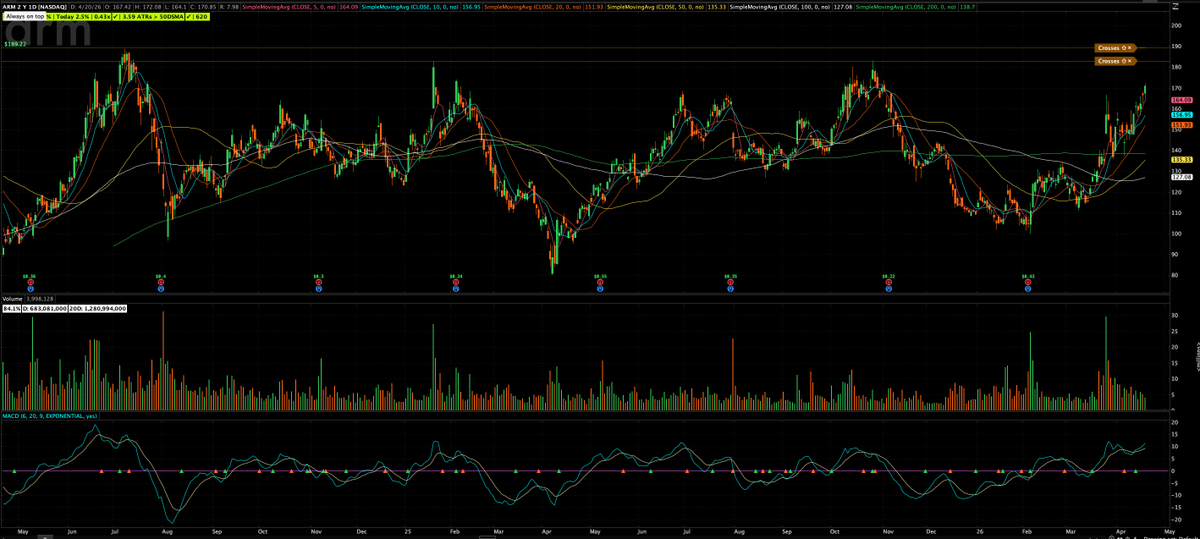Click the H: 172.08 high price readout
Viewport: 1200px width, 539px height.
click(x=149, y=7)
